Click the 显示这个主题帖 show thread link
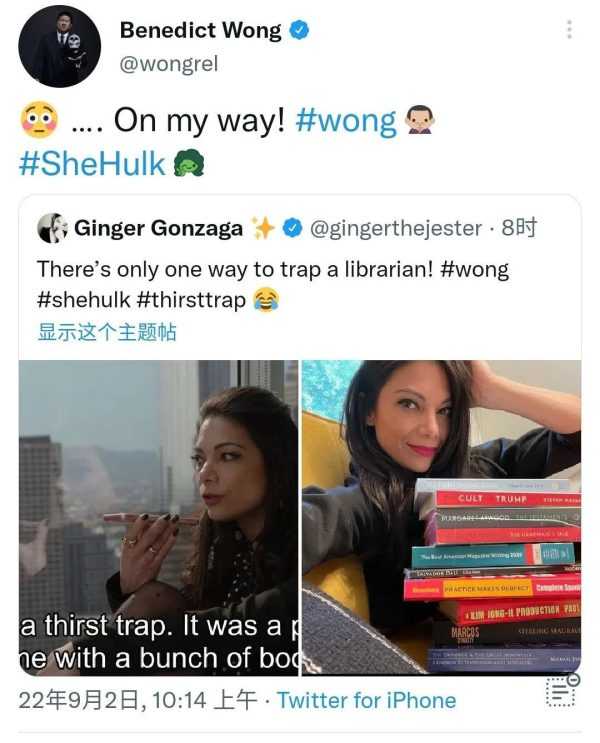Screen dimensions: 600x743 pyautogui.click(x=107, y=332)
